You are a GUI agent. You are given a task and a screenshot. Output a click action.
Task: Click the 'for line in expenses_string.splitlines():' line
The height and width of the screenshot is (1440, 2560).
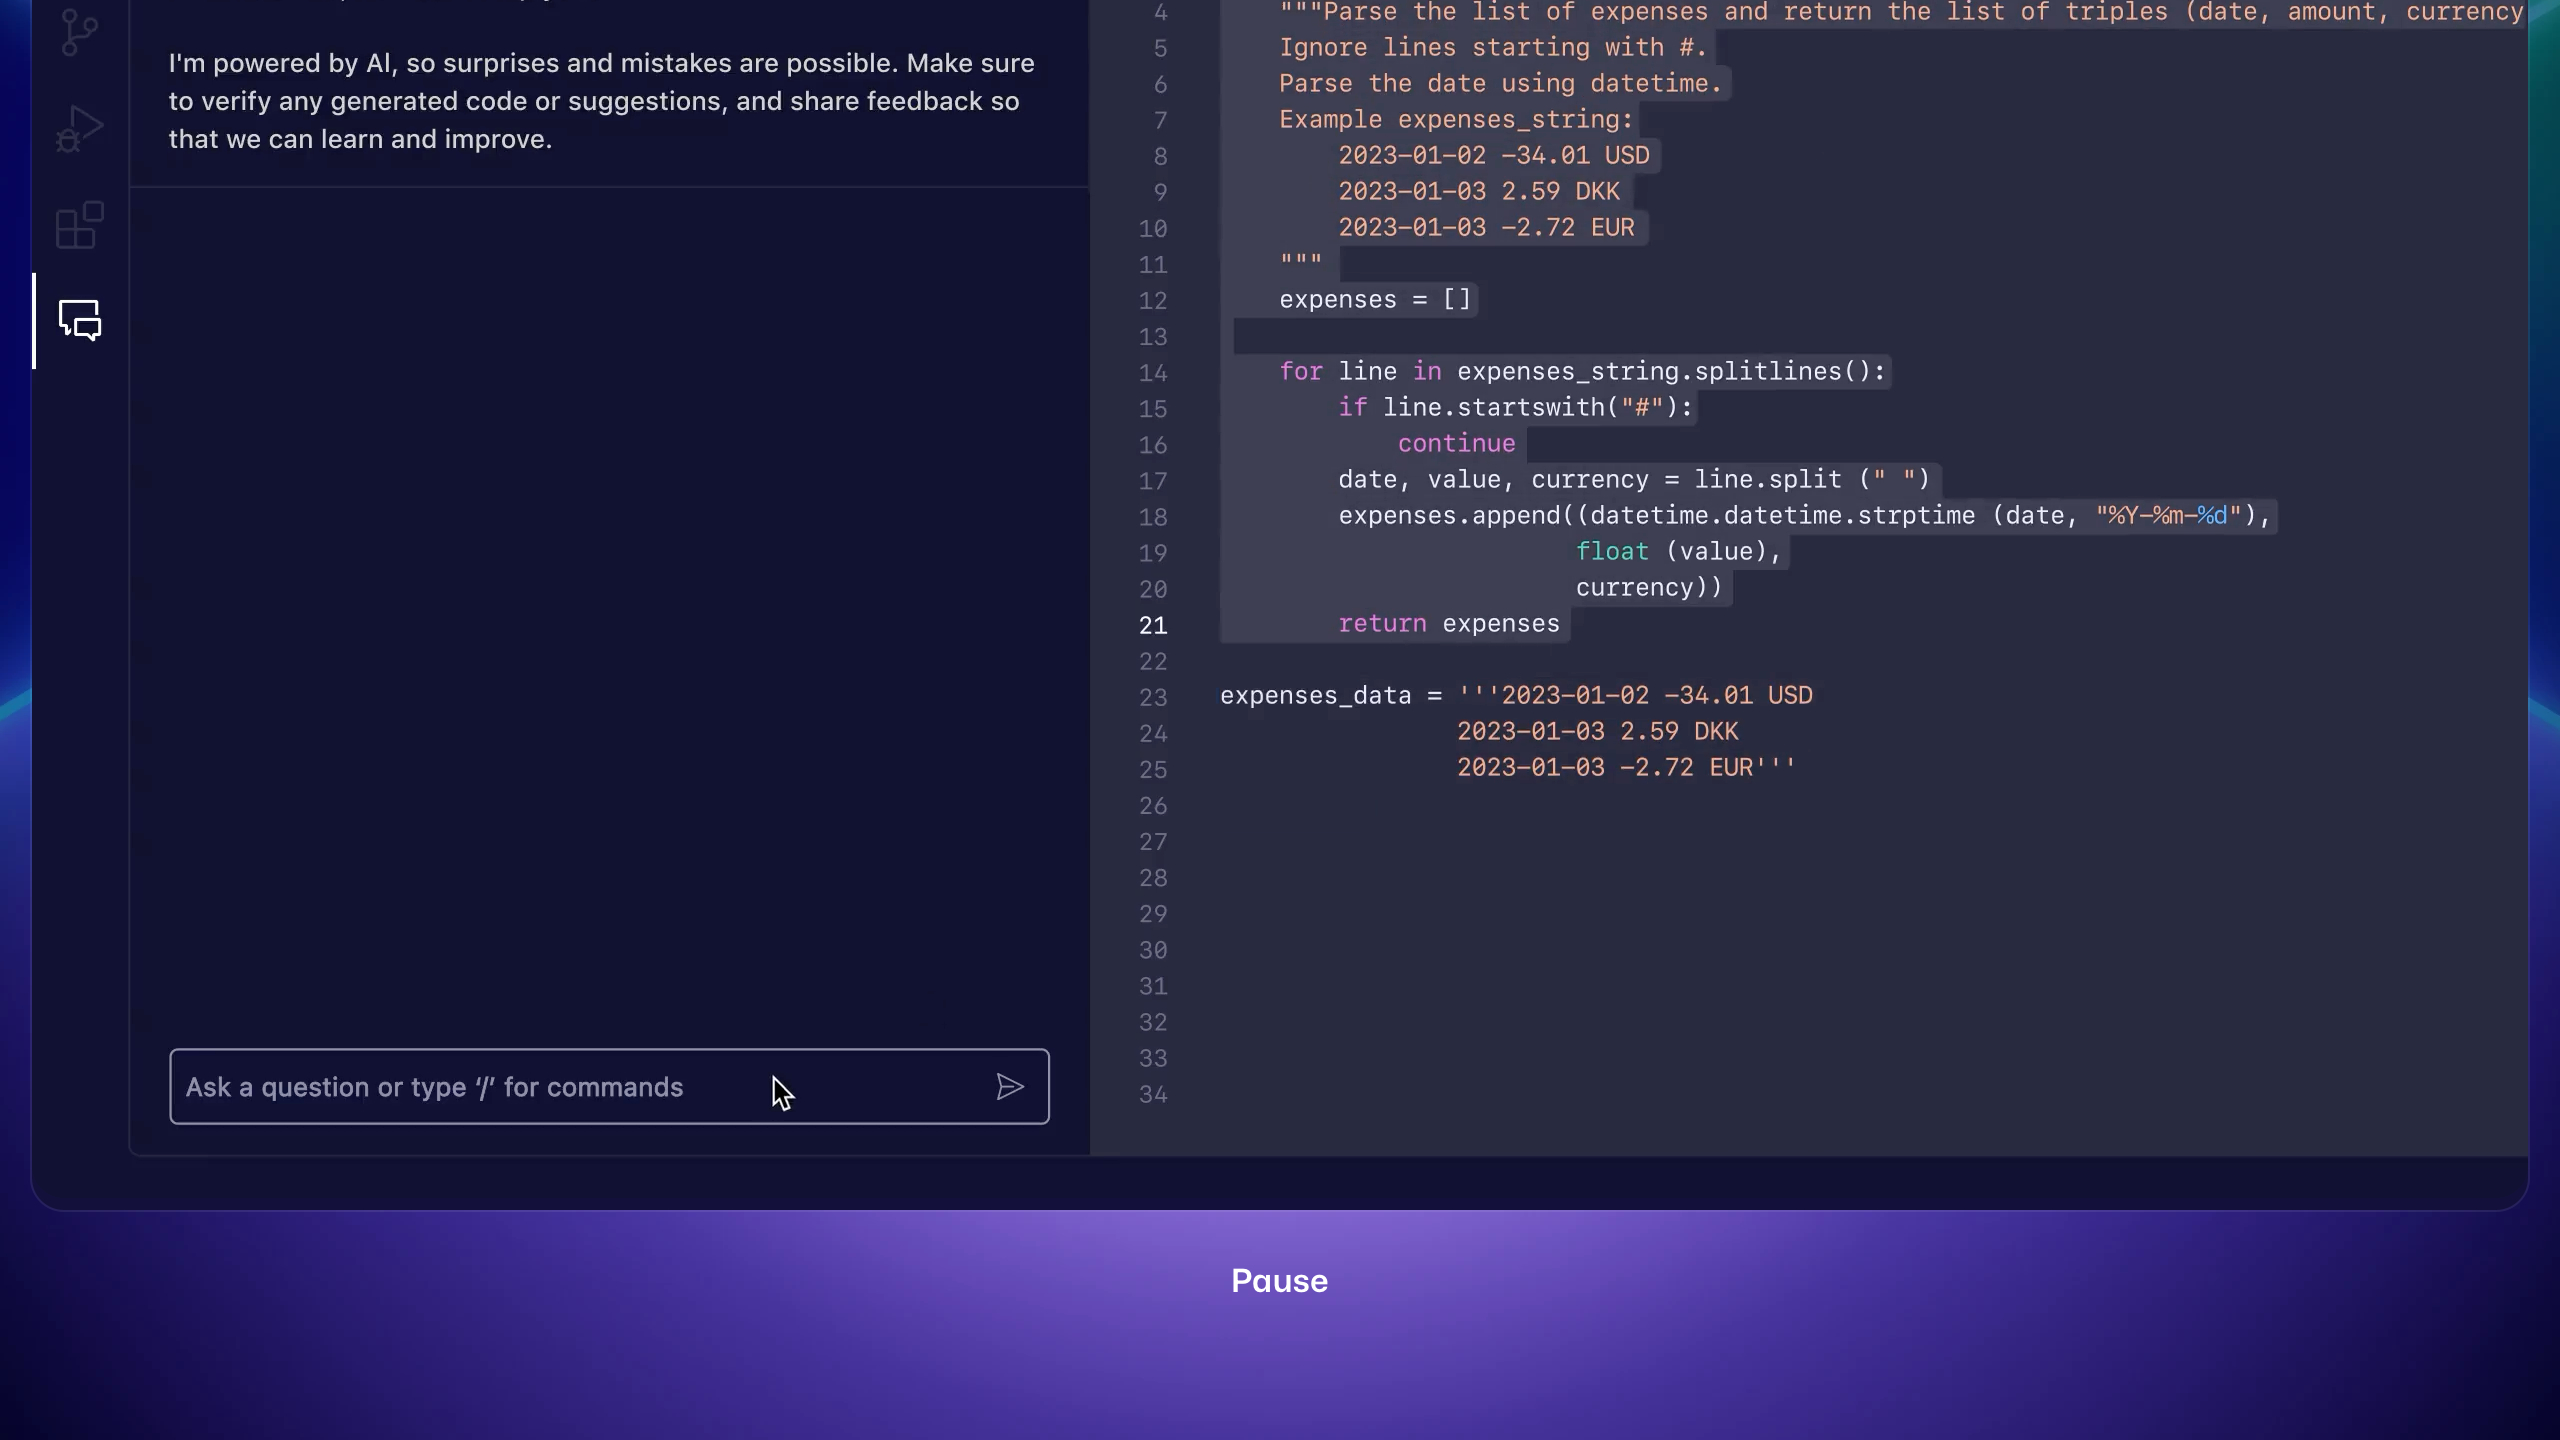[1582, 372]
